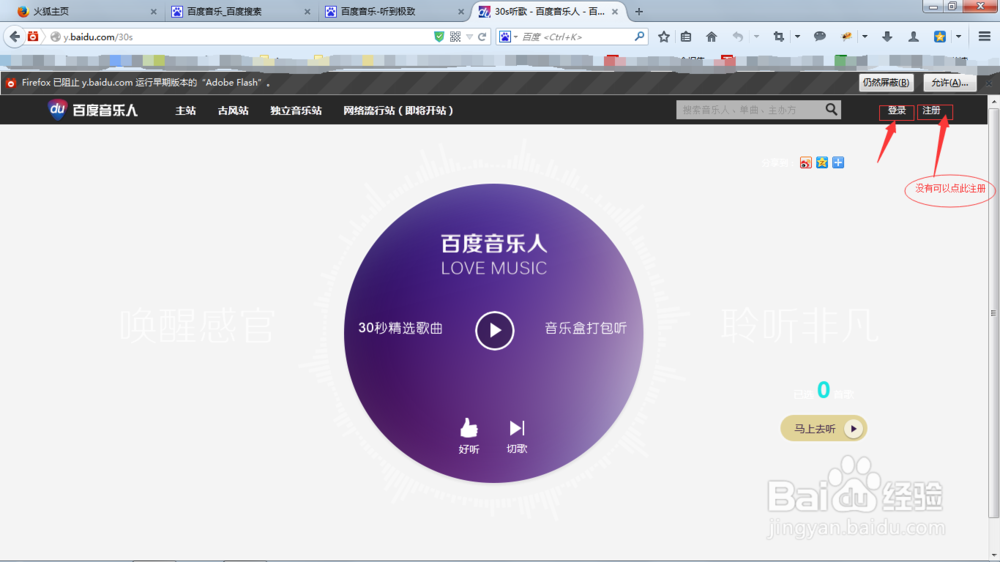Share to Qzone star icon
The width and height of the screenshot is (1000, 562).
point(822,163)
